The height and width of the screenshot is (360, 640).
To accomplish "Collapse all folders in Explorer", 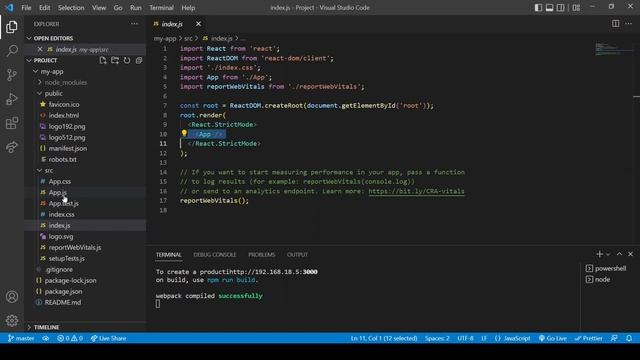I will [139, 60].
